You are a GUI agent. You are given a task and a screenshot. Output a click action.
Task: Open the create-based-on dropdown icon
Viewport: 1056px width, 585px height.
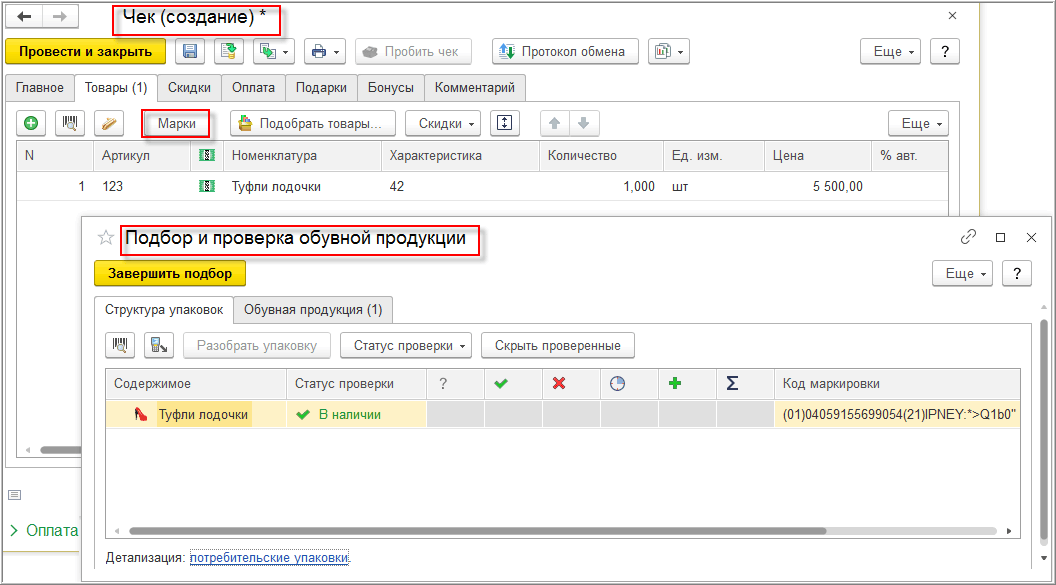(273, 51)
